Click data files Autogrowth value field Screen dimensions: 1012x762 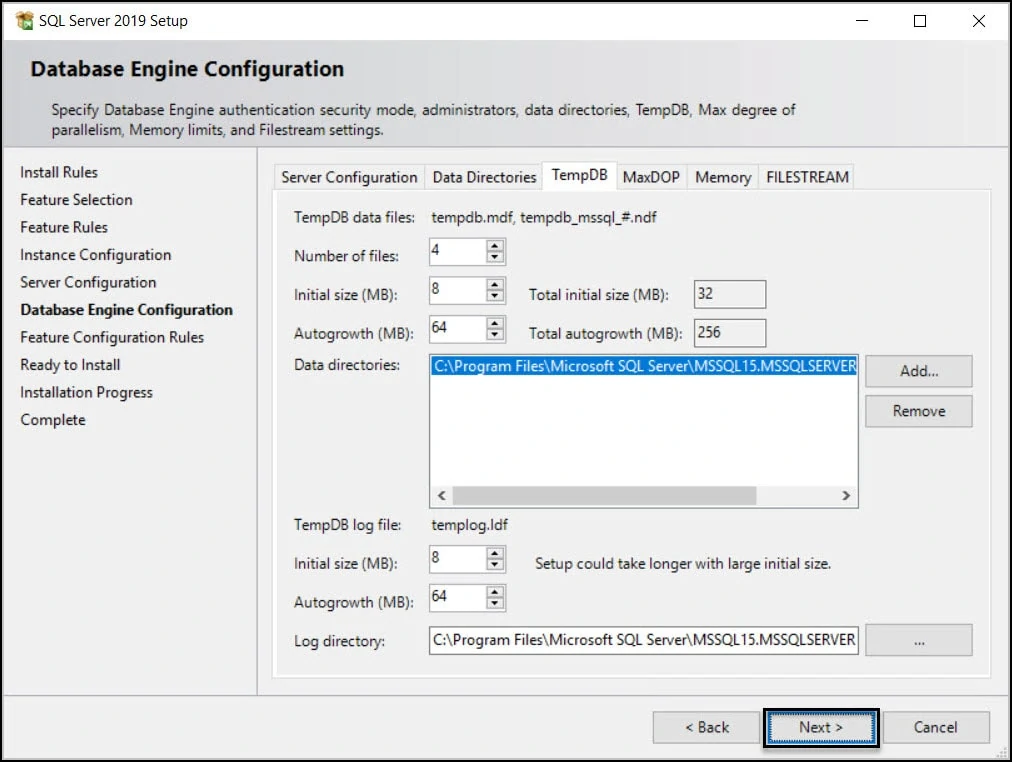(x=458, y=329)
